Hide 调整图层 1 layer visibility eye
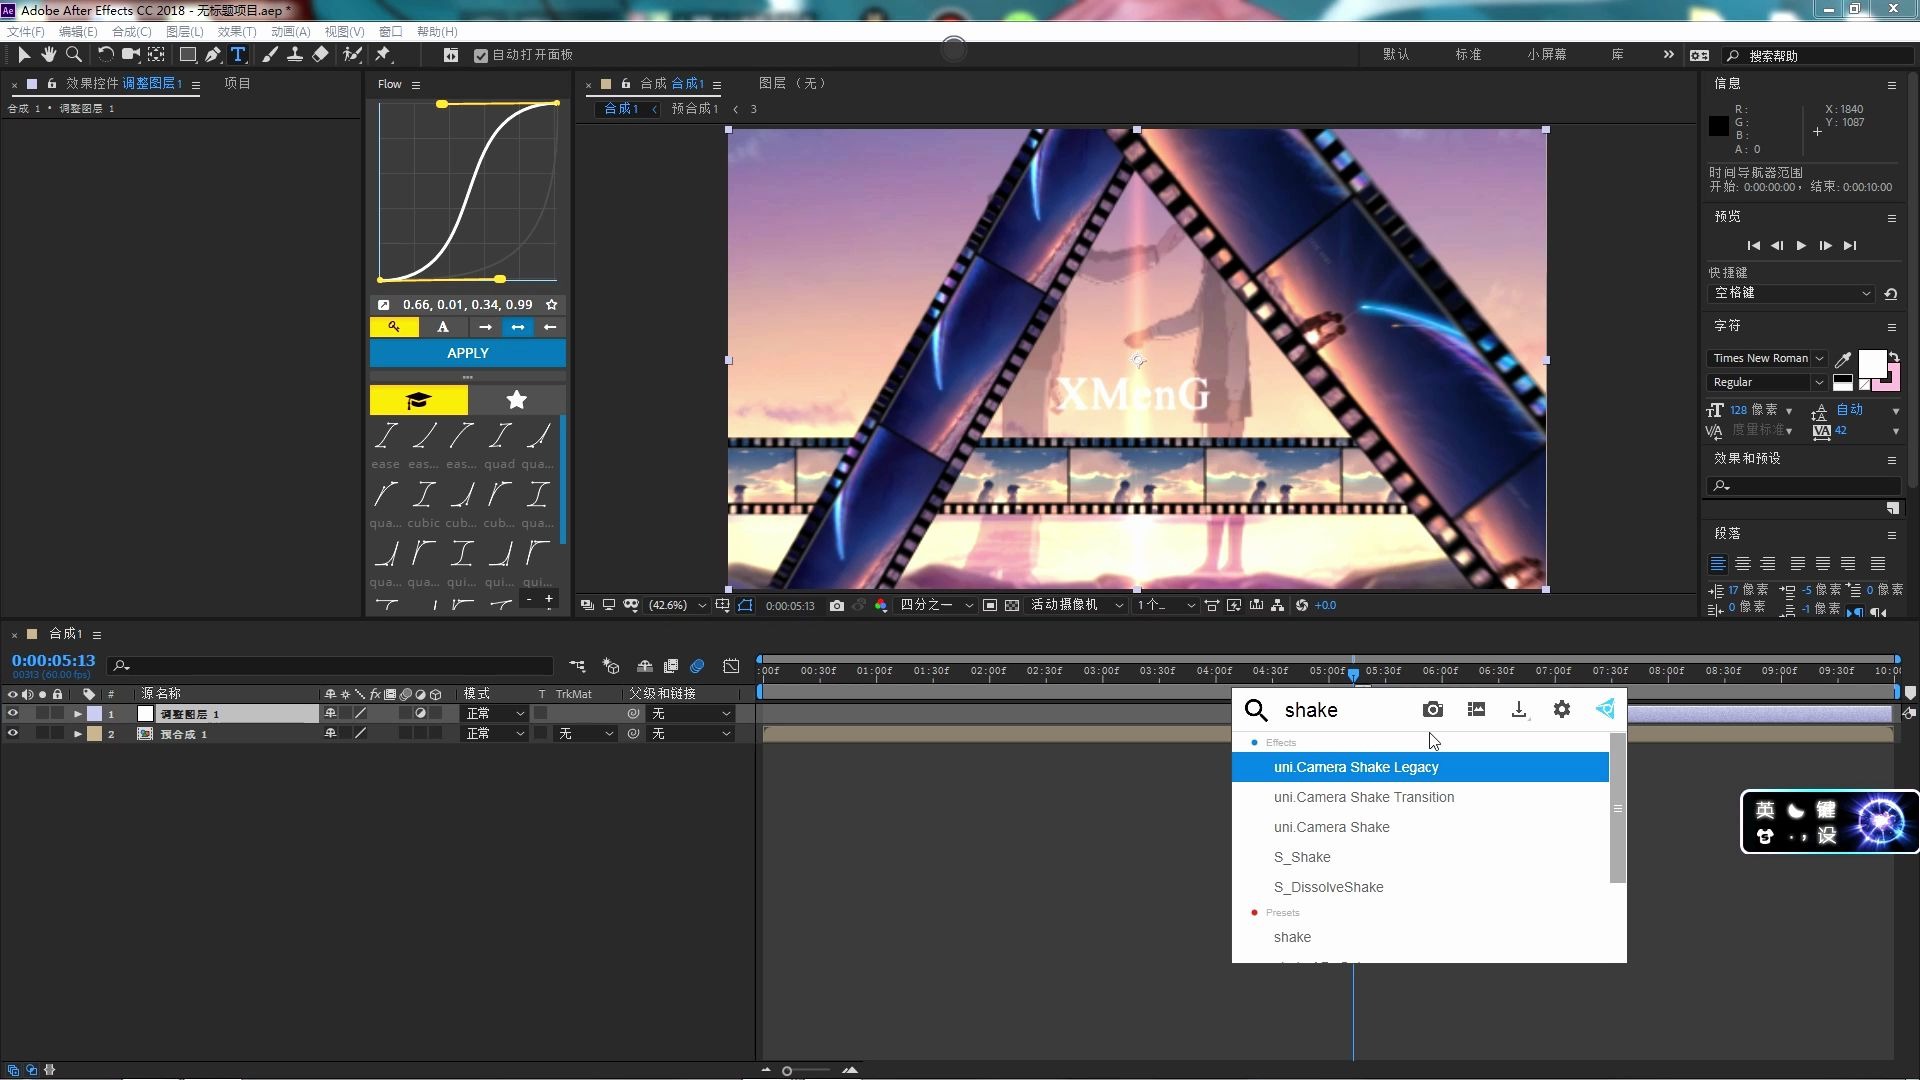The width and height of the screenshot is (1920, 1080). click(x=12, y=714)
